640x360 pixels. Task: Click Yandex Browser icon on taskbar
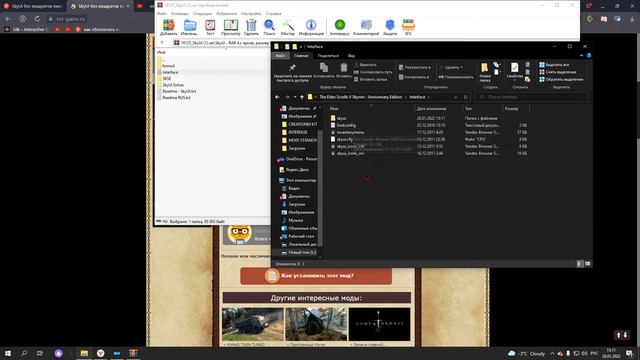click(100, 353)
